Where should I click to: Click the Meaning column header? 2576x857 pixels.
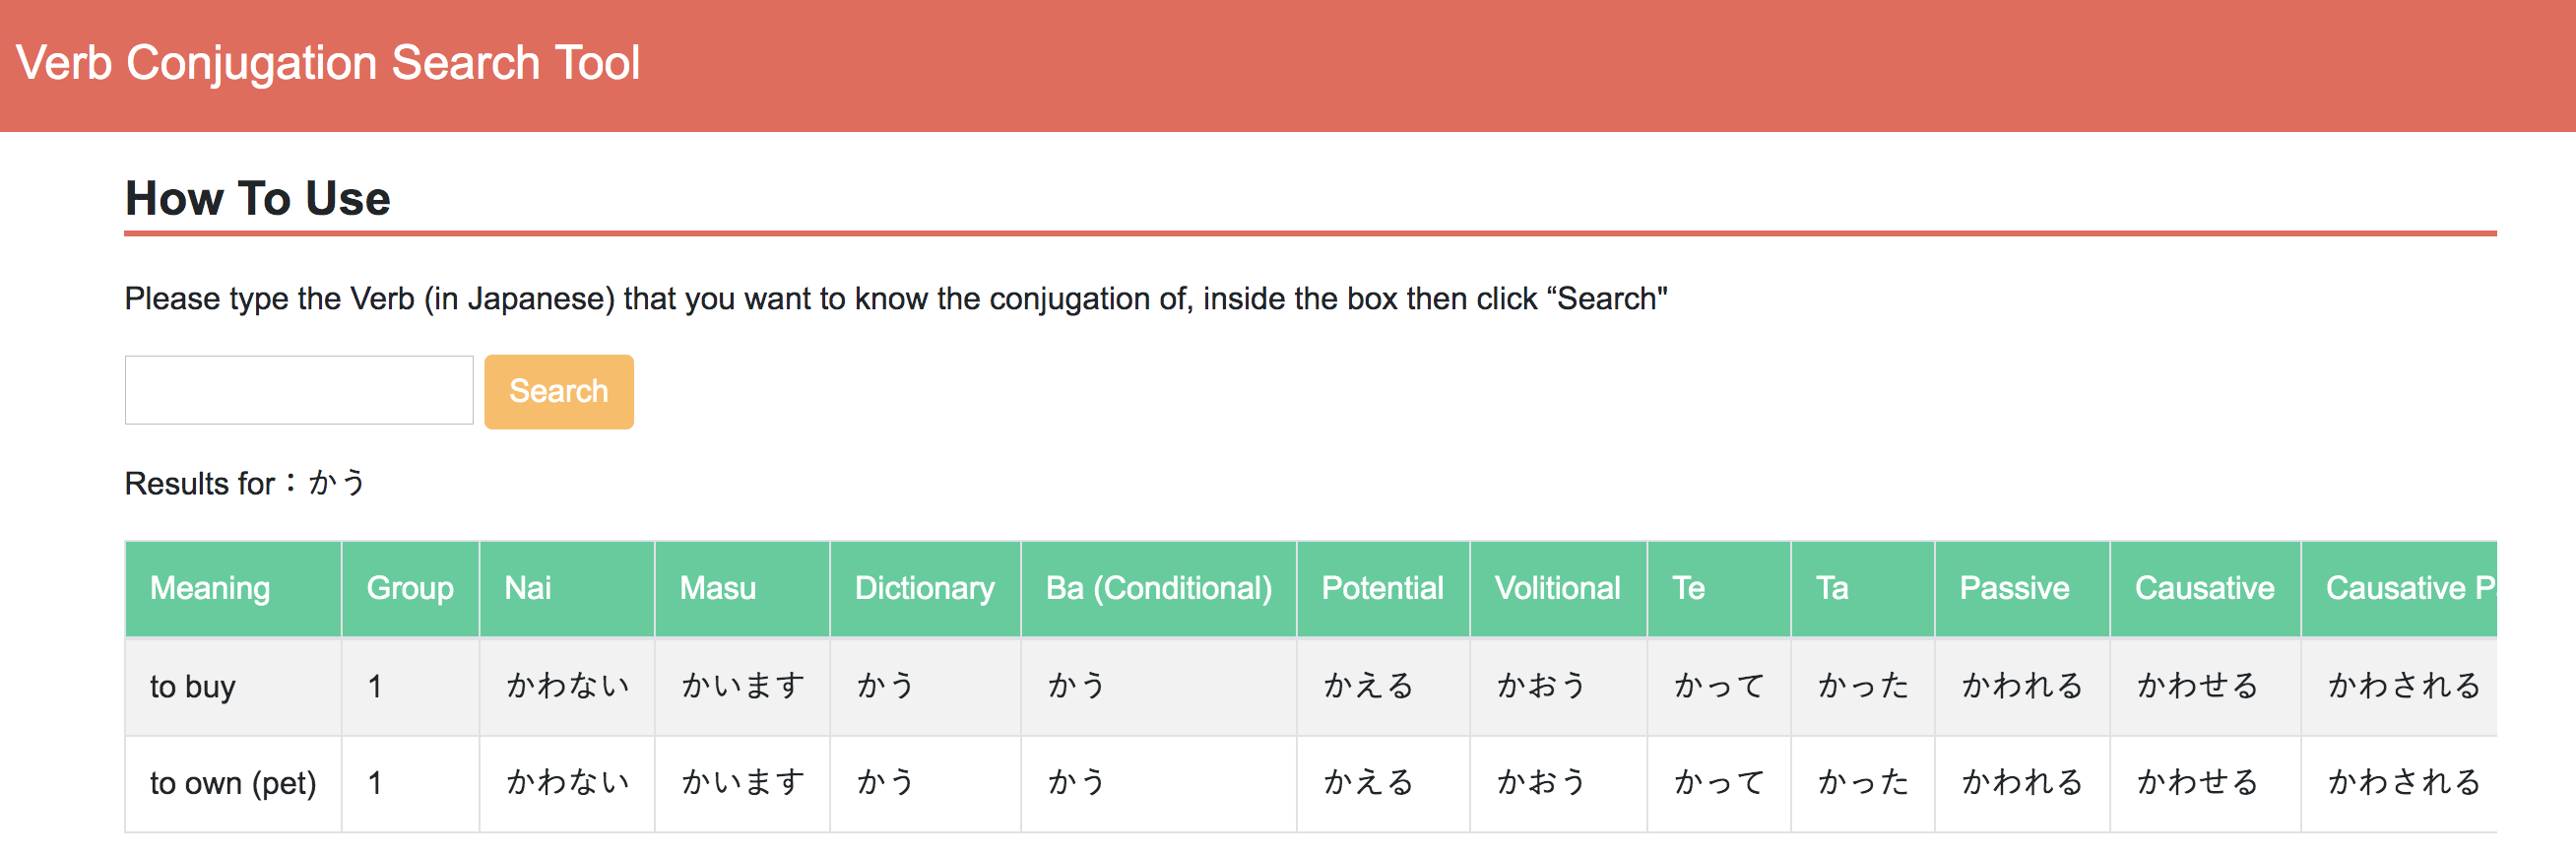click(210, 588)
